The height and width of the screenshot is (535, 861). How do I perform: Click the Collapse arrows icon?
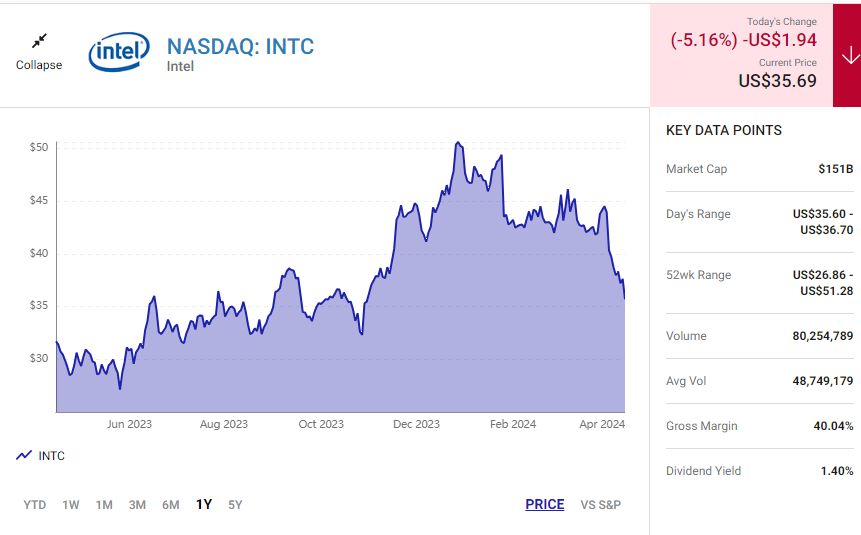(39, 41)
